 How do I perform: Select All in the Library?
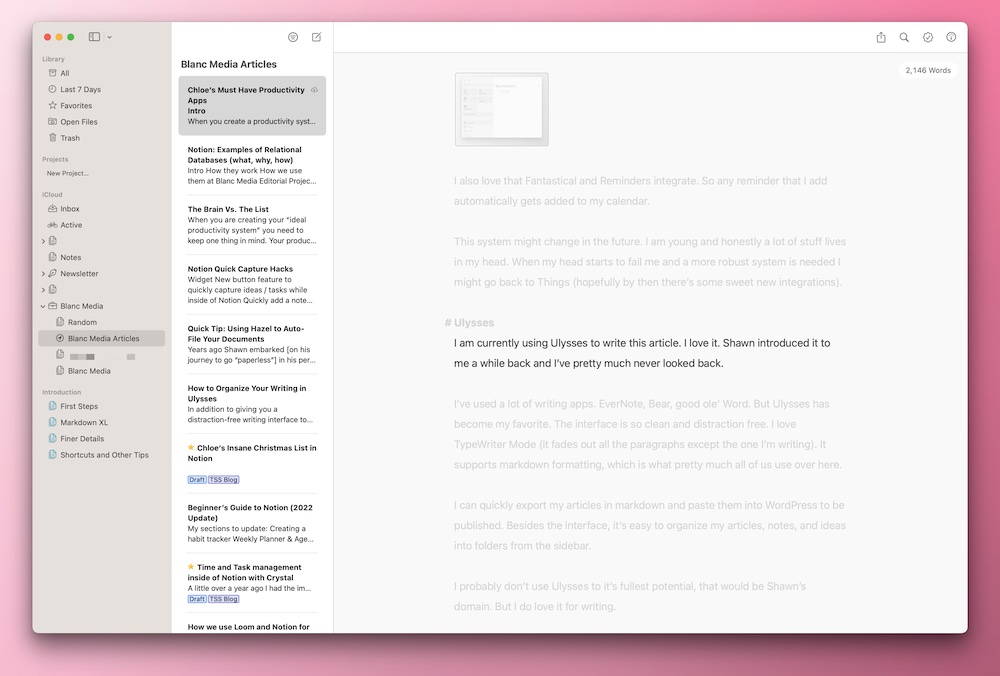coord(102,73)
